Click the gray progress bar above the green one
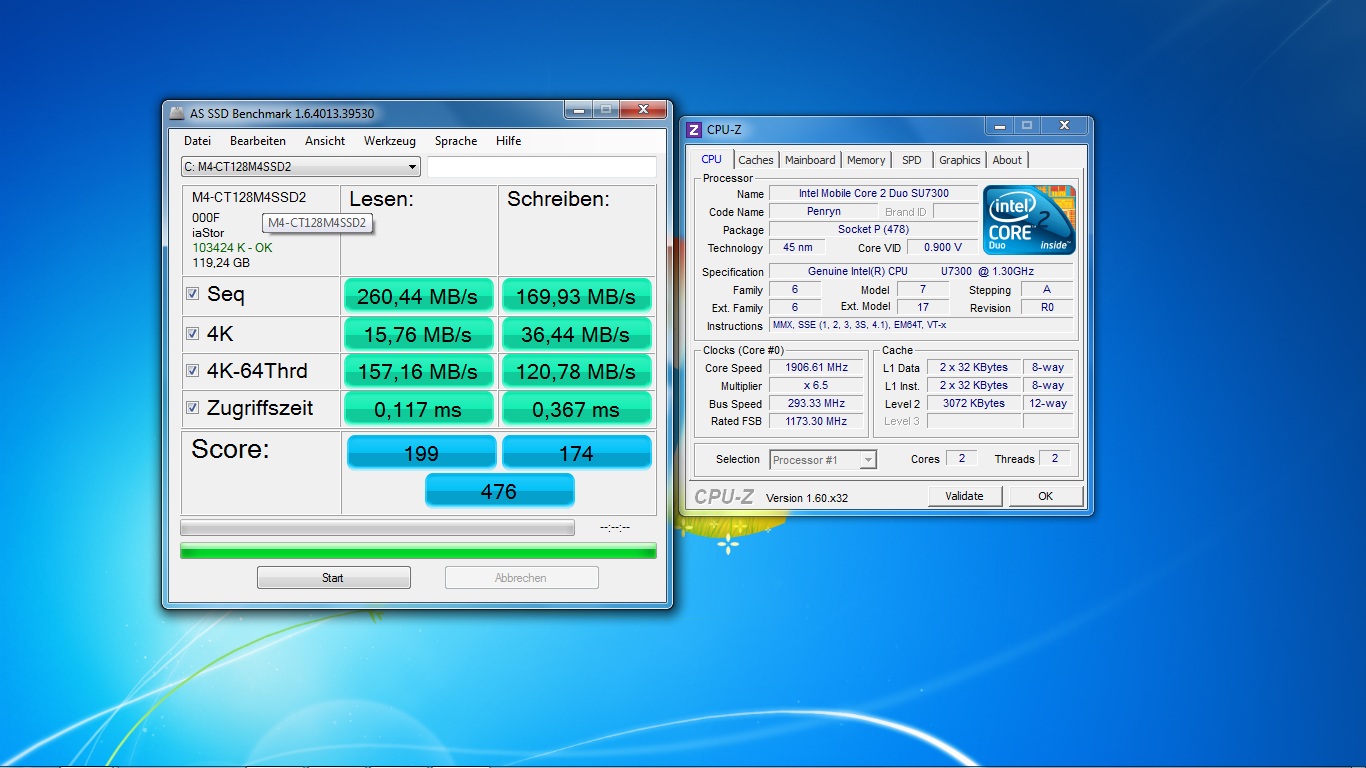Image resolution: width=1366 pixels, height=768 pixels. pyautogui.click(x=377, y=528)
